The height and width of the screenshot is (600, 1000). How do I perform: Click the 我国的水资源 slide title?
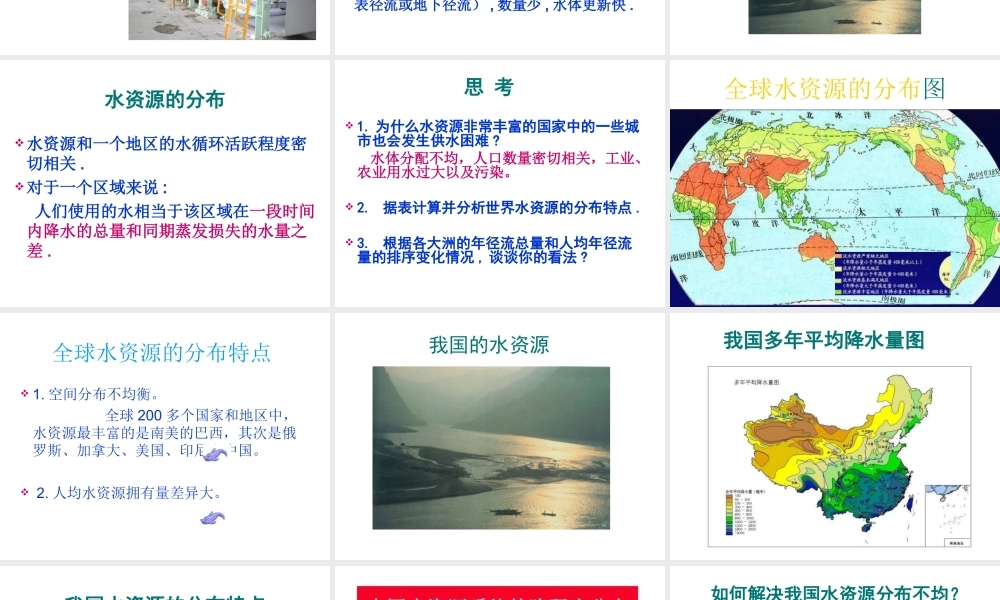[489, 345]
